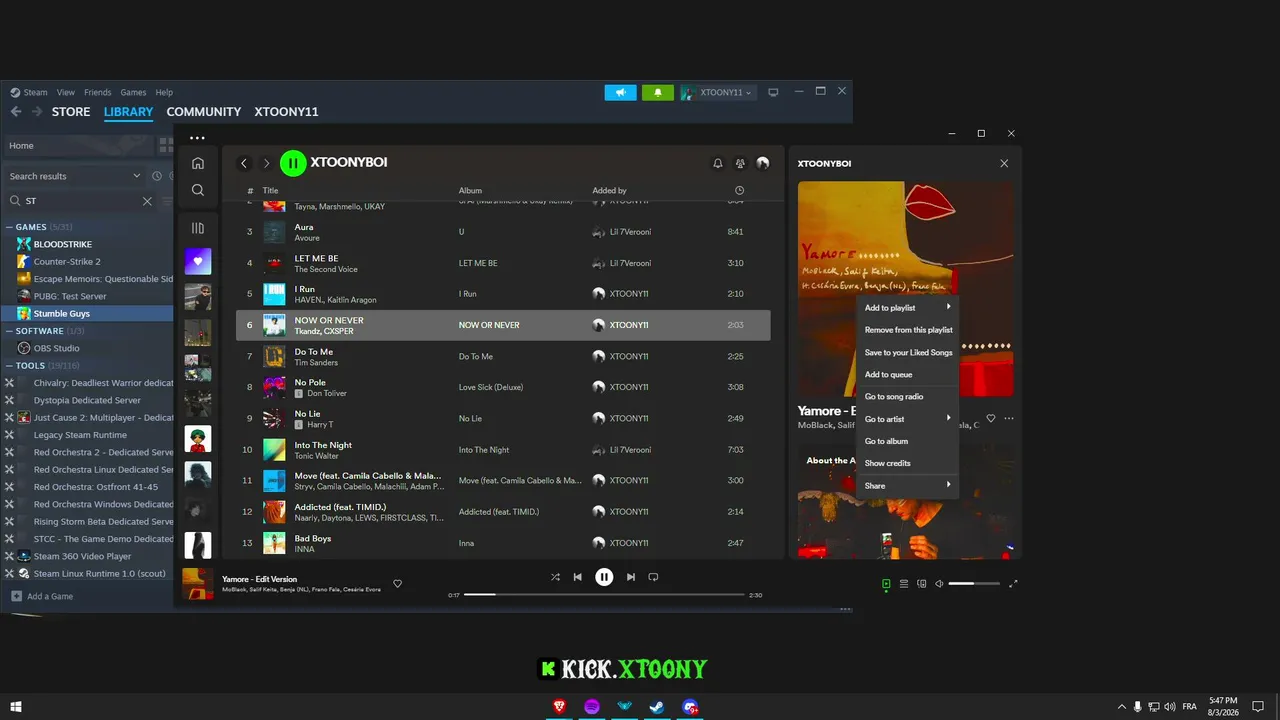1280x720 pixels.
Task: Adjust the Spotify volume slider
Action: click(974, 584)
